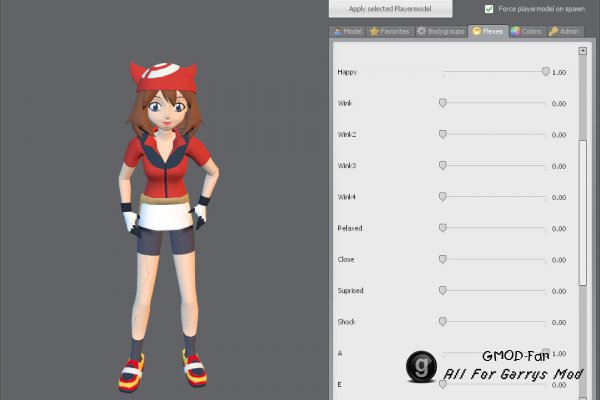
Task: Click the scrollbar up arrow
Action: [582, 51]
